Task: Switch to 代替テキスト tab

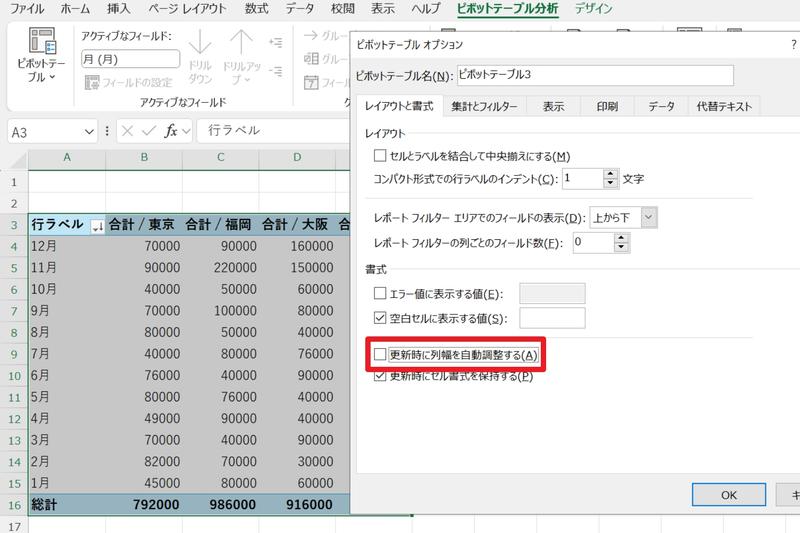Action: (x=724, y=107)
